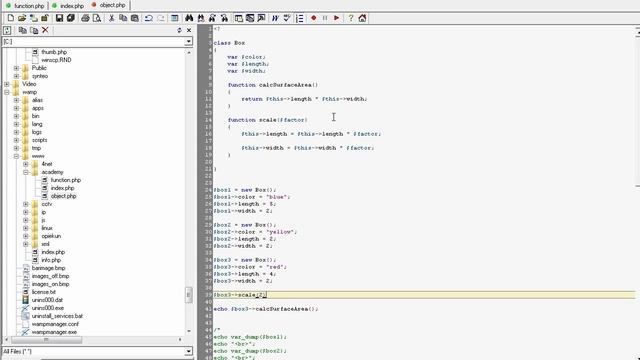Screen dimensions: 640x360
Task: Close the file tree panel
Action: click(189, 30)
